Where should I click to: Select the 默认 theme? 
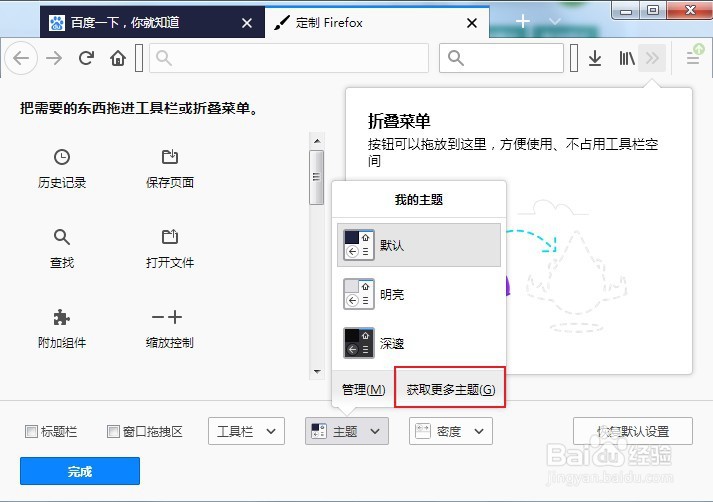(x=419, y=245)
